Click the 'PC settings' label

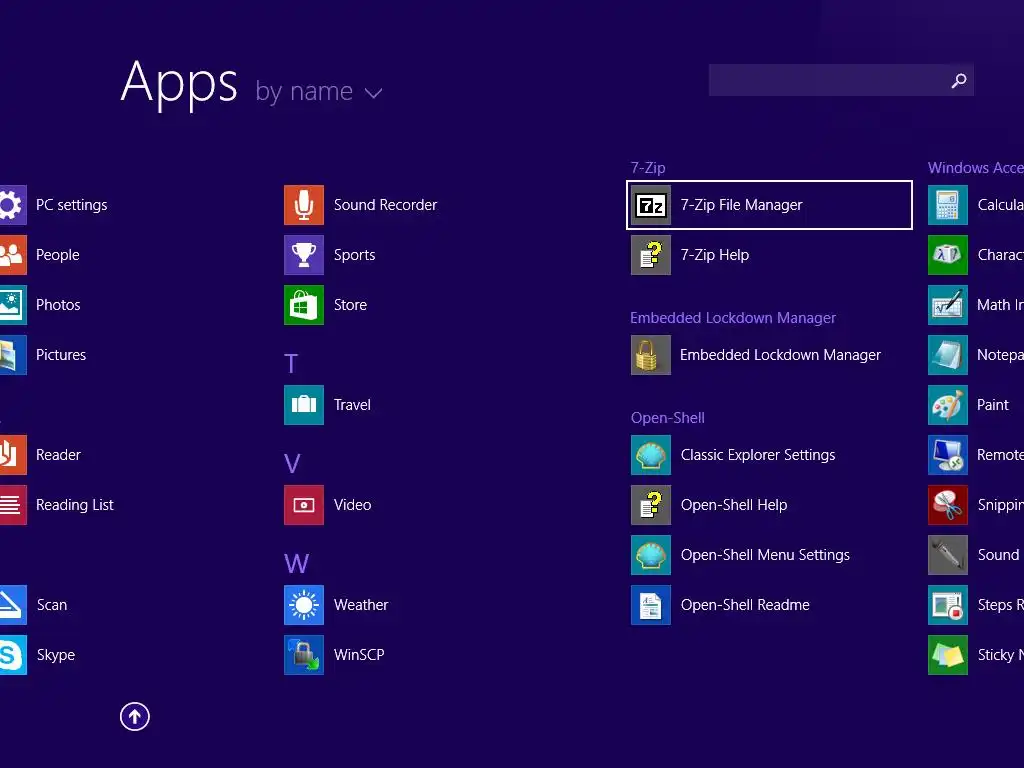click(72, 205)
